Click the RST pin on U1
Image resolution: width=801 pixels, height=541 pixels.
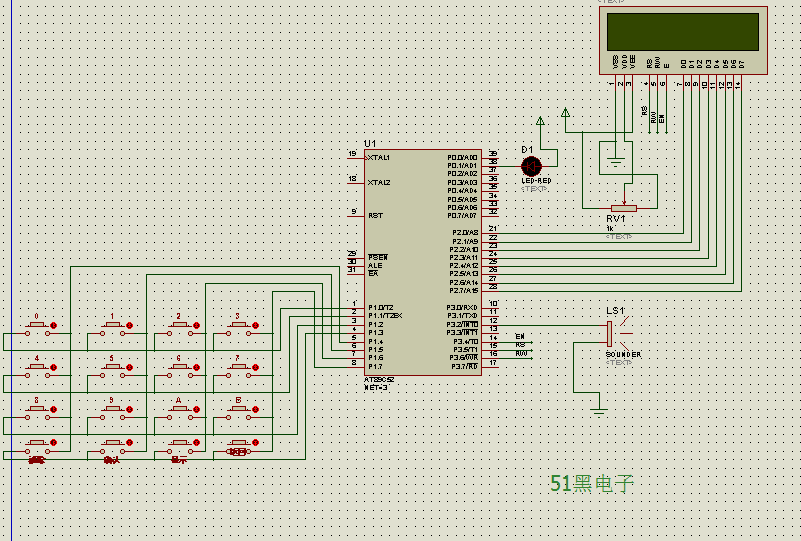[x=375, y=216]
